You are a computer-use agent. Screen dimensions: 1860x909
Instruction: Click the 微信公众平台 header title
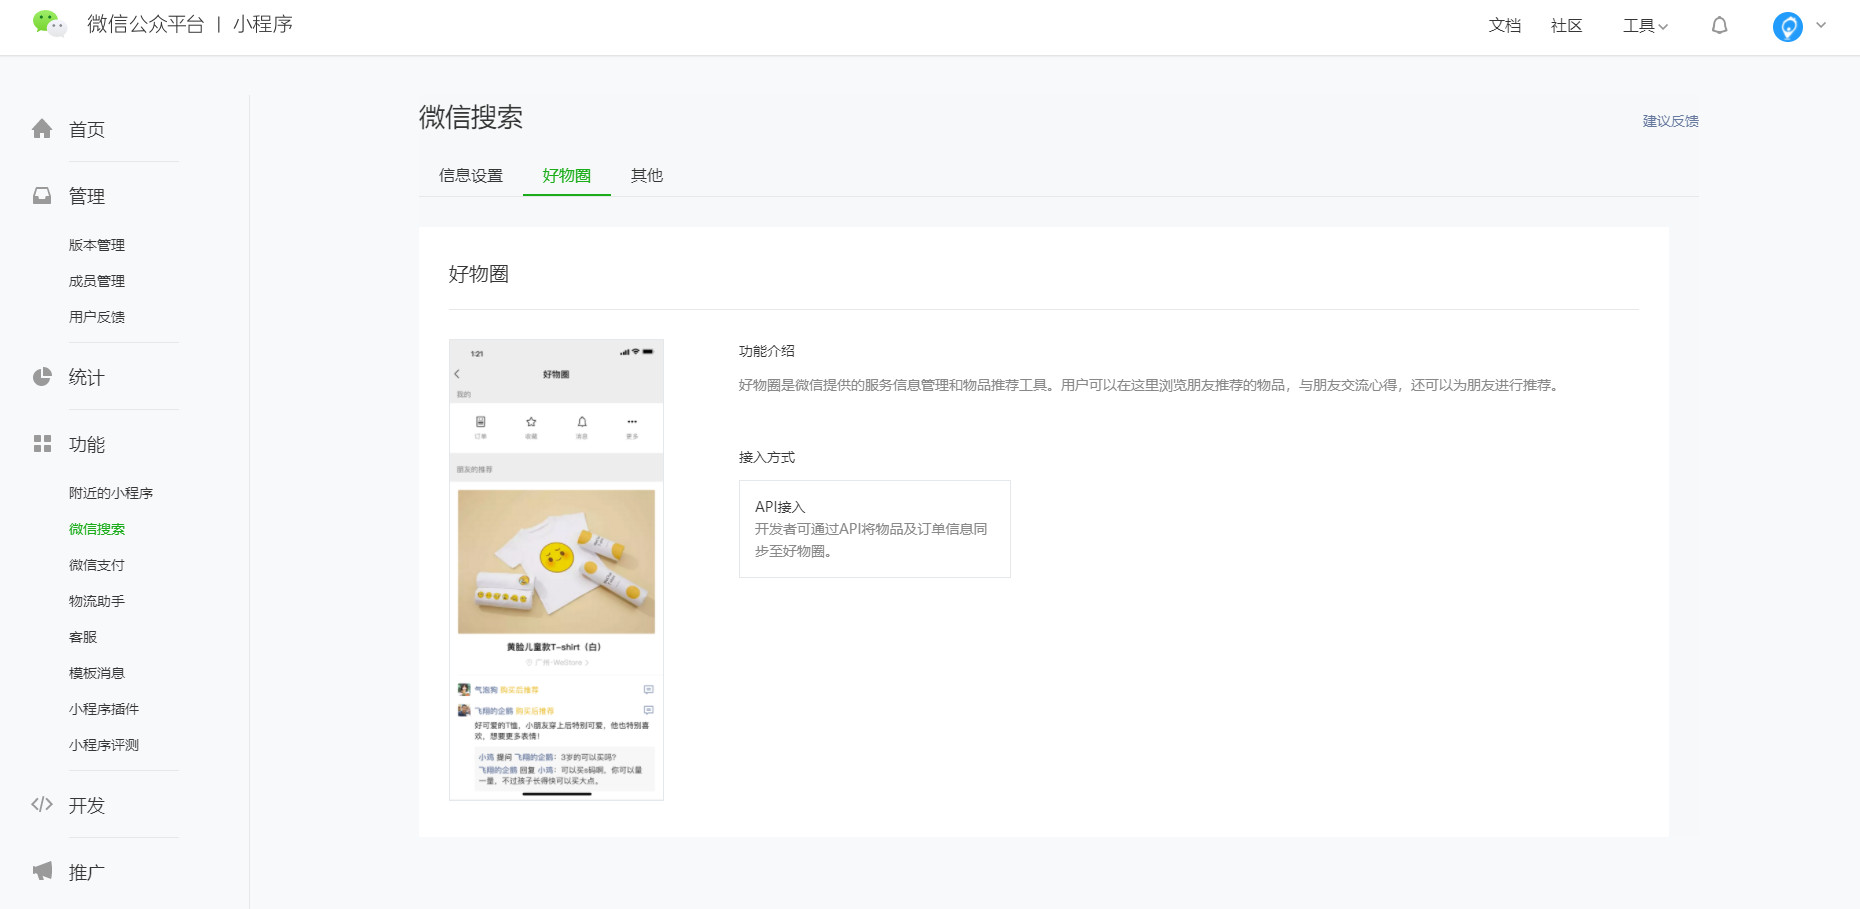point(146,24)
